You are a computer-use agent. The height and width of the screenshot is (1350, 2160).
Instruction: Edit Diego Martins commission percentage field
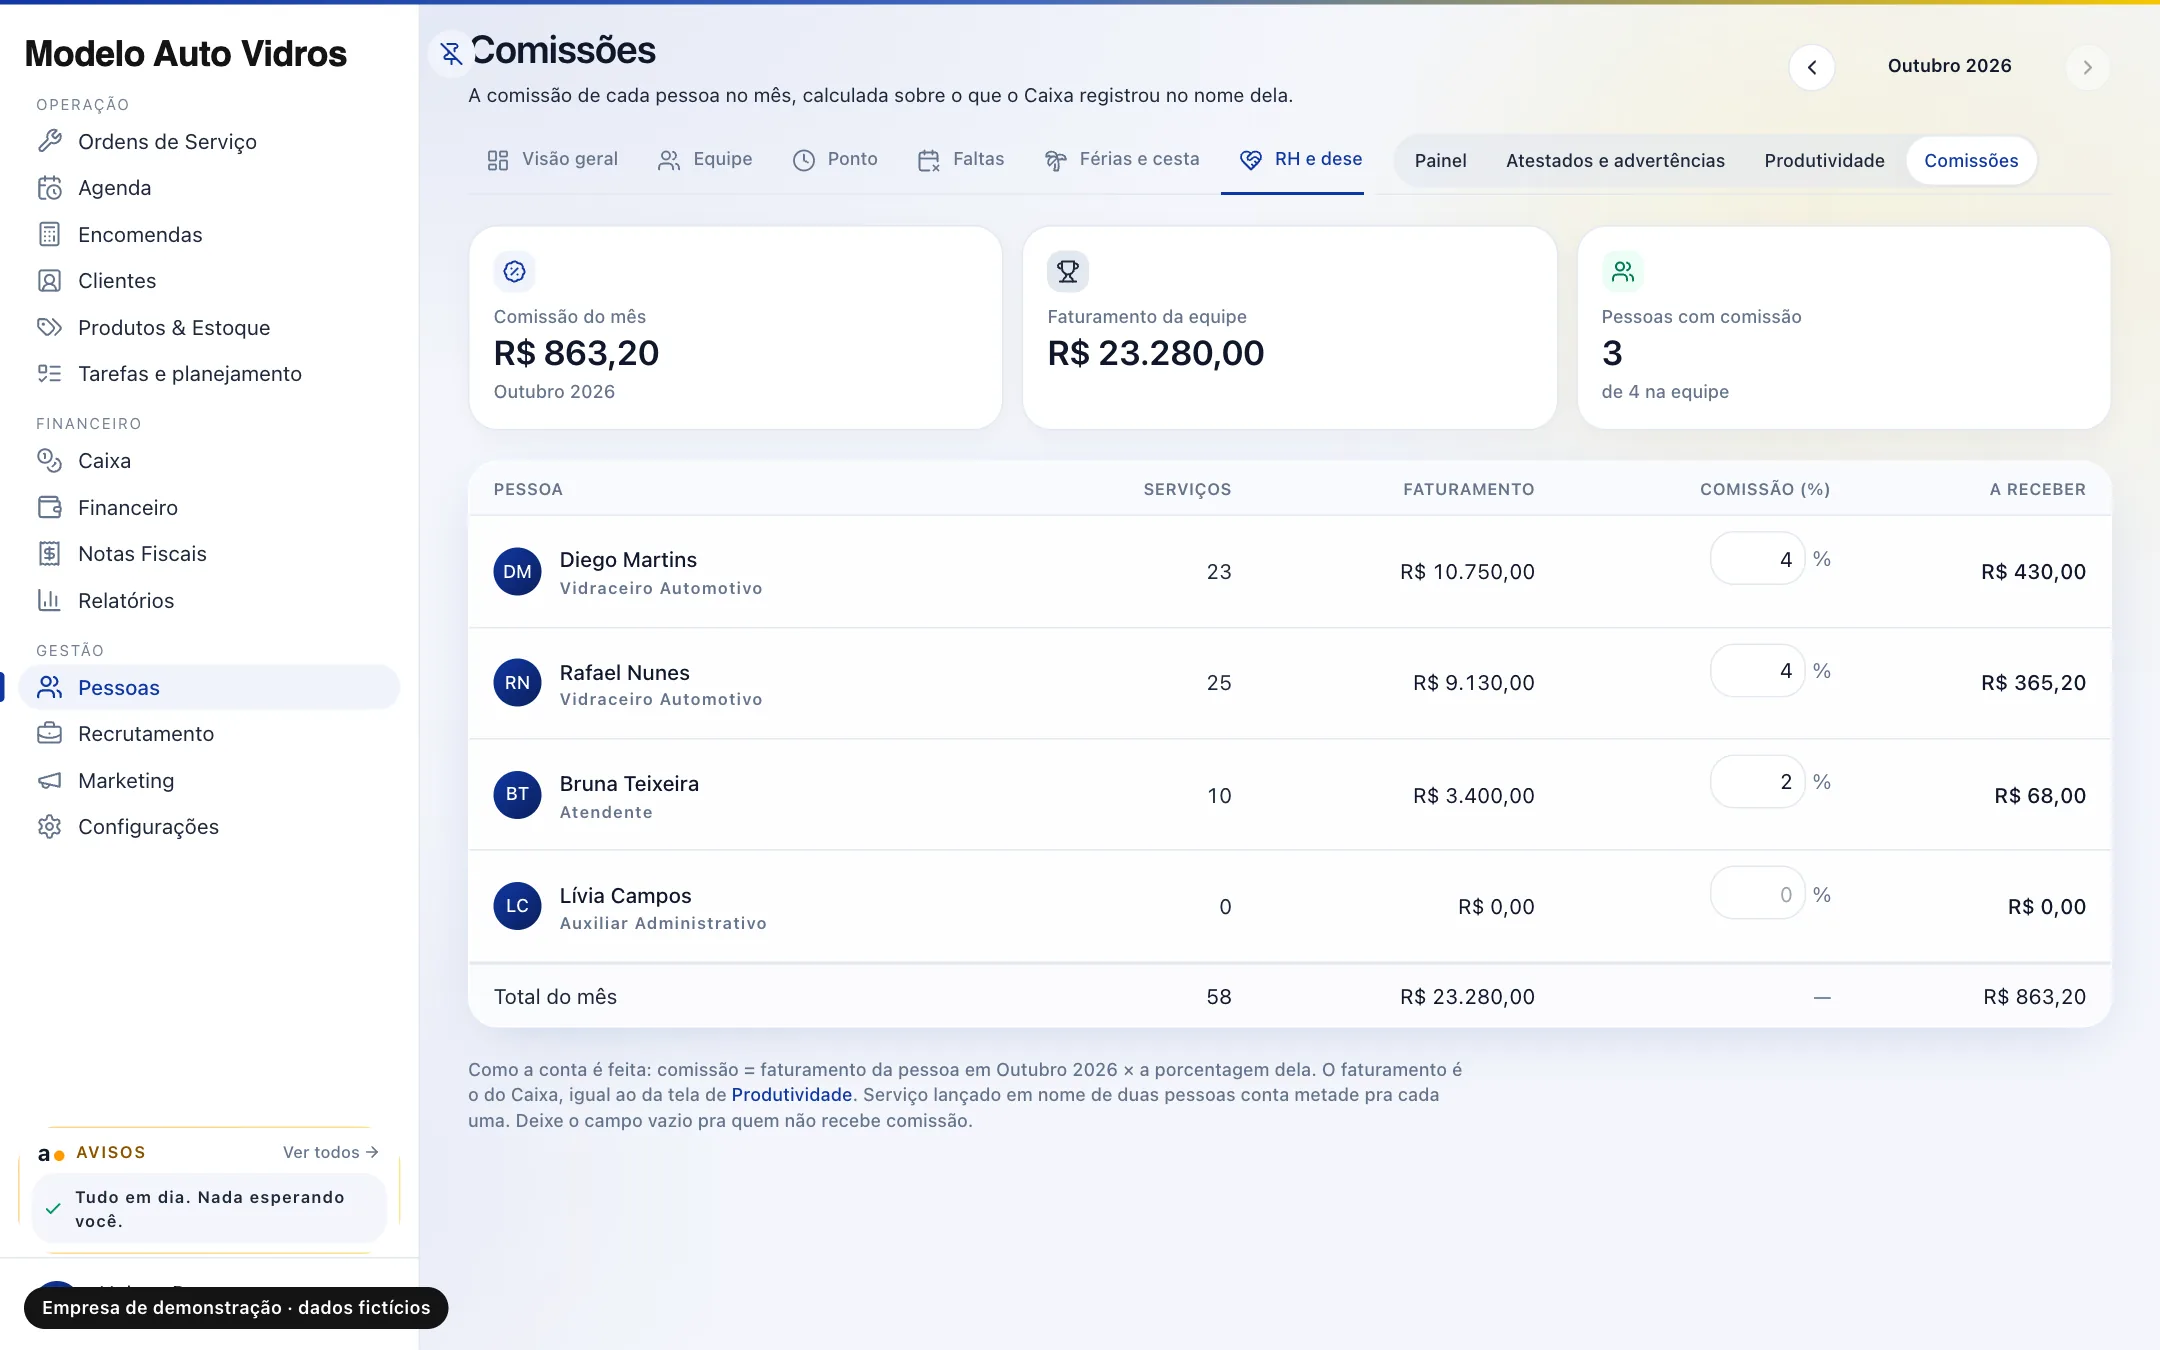[x=1757, y=559]
